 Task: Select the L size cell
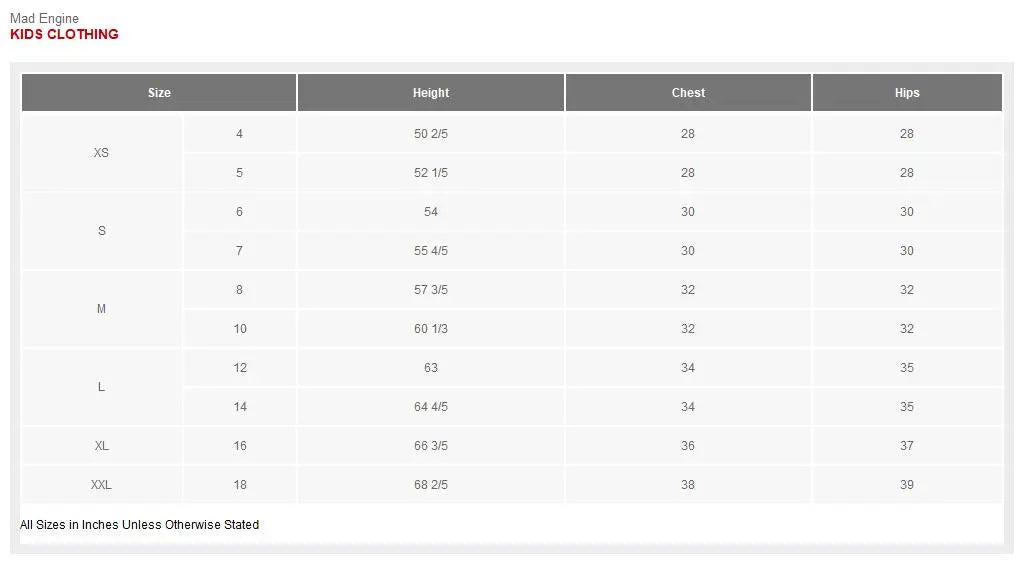(x=101, y=387)
